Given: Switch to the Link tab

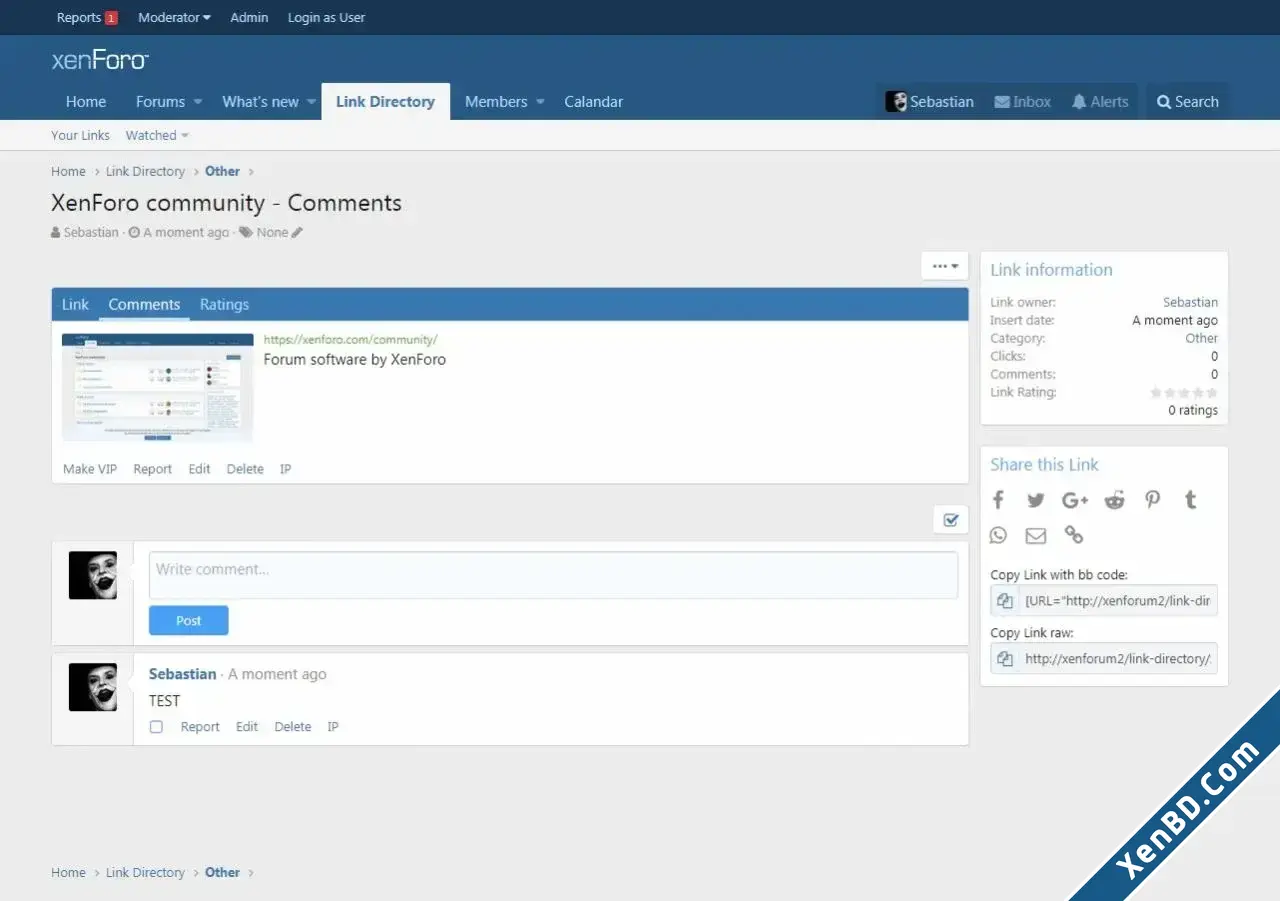Looking at the screenshot, I should click(x=75, y=305).
